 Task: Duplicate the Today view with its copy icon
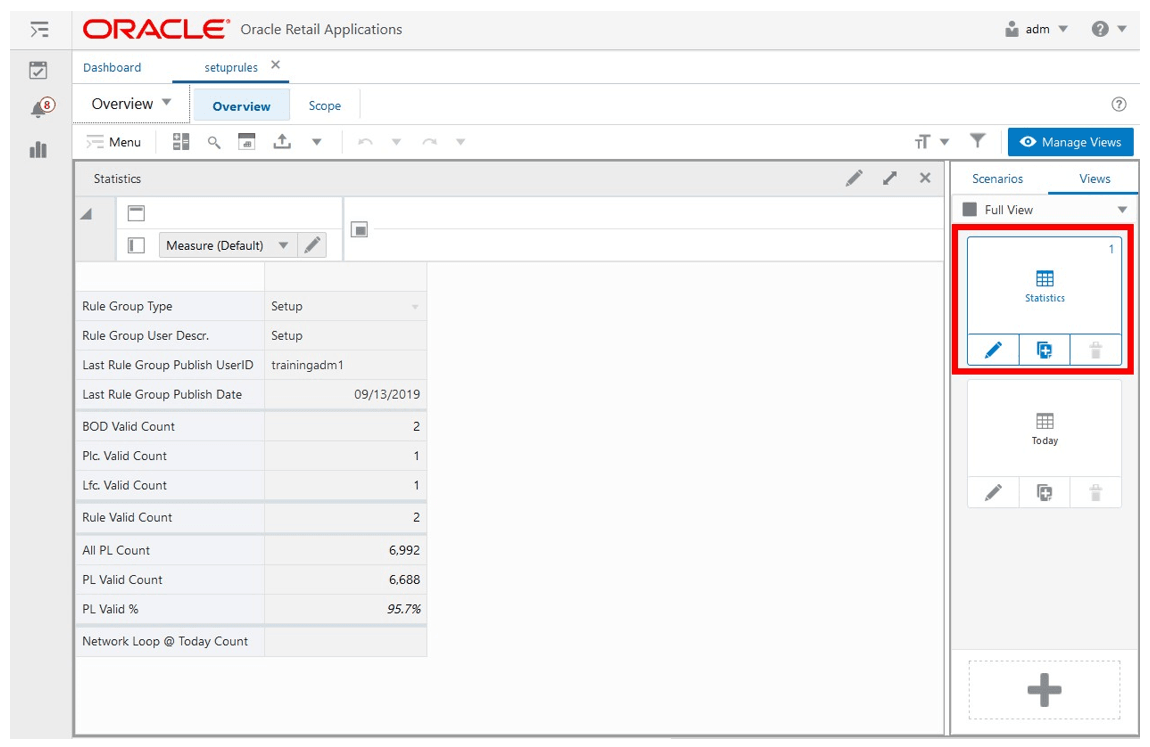(1044, 492)
